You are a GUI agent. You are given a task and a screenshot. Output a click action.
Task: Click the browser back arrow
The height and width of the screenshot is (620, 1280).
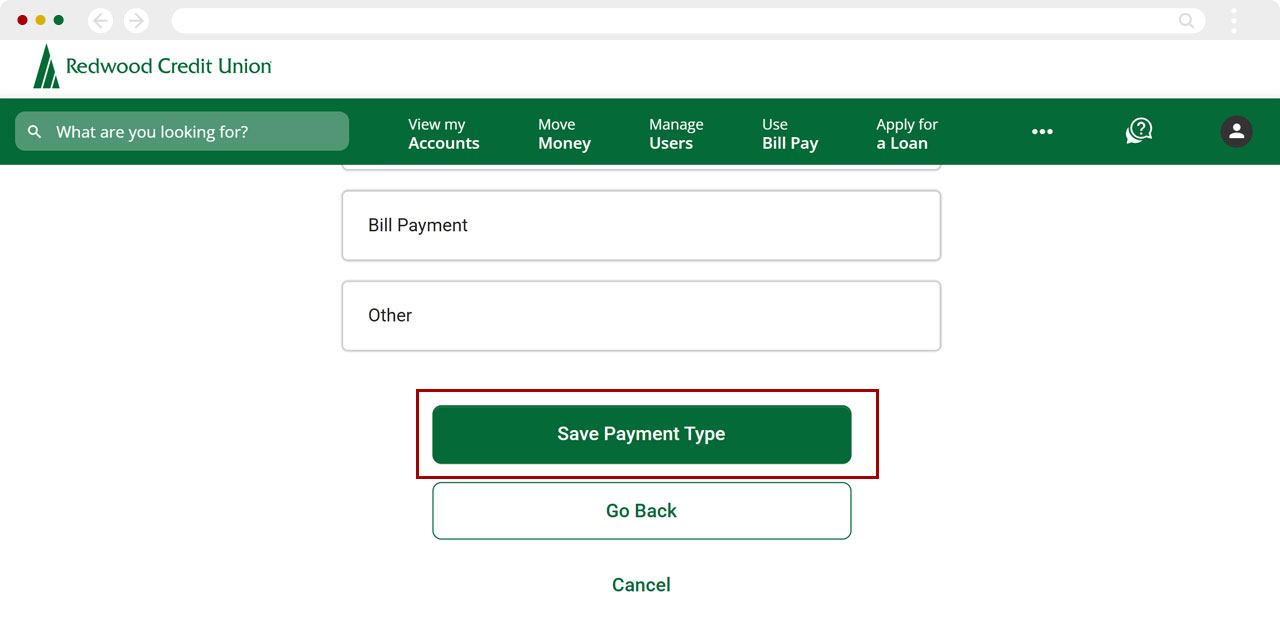pyautogui.click(x=100, y=20)
